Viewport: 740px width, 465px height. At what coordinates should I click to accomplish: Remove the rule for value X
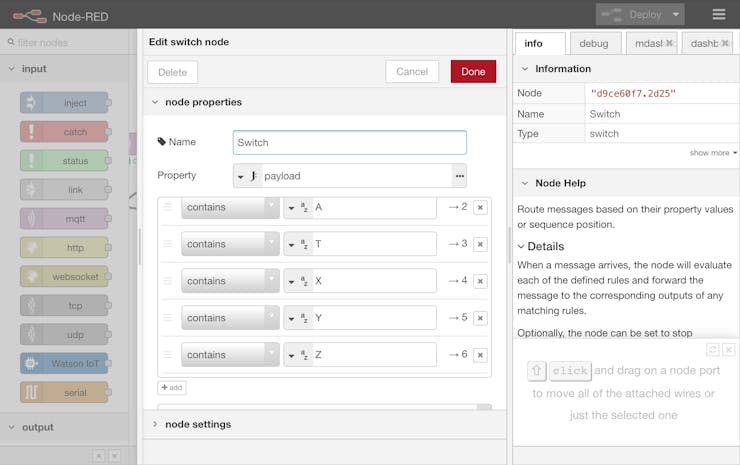480,281
